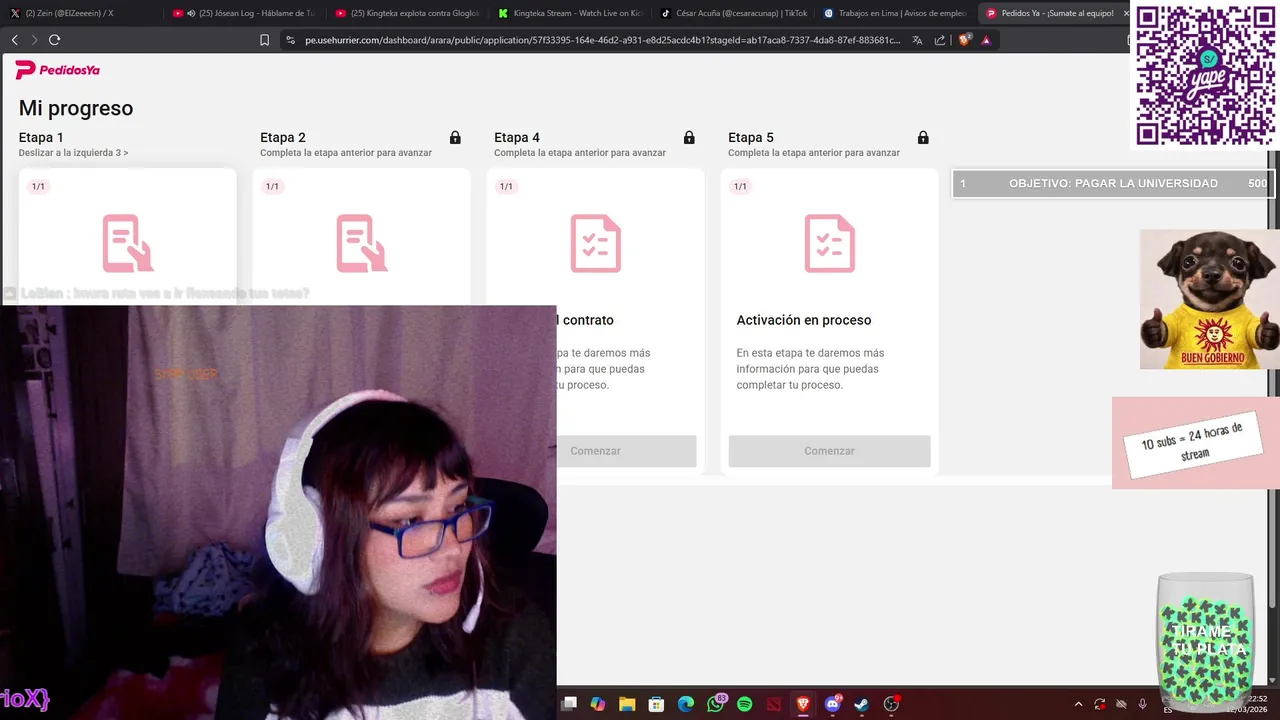Show hidden system tray icons

point(1078,704)
